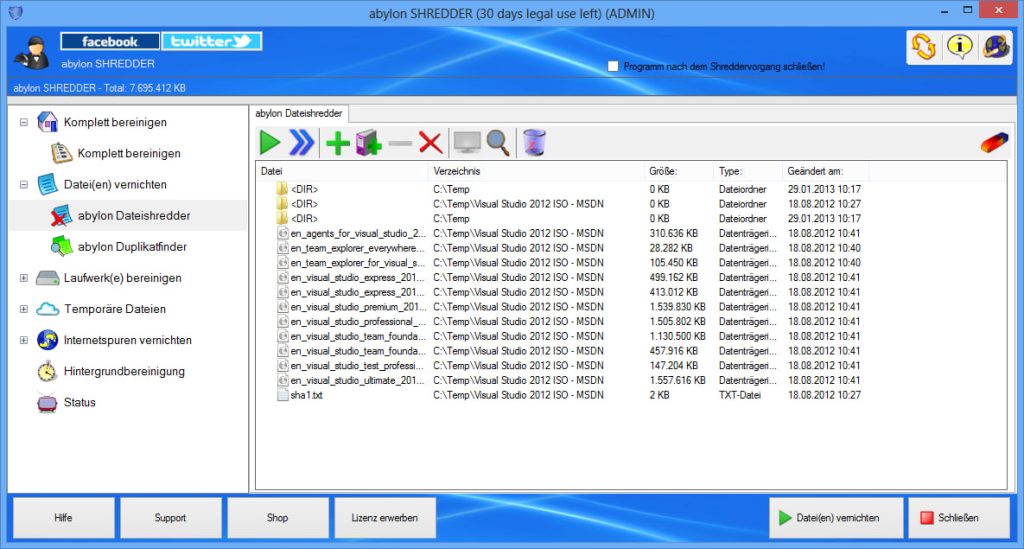Sort by the Type column header

tap(748, 171)
